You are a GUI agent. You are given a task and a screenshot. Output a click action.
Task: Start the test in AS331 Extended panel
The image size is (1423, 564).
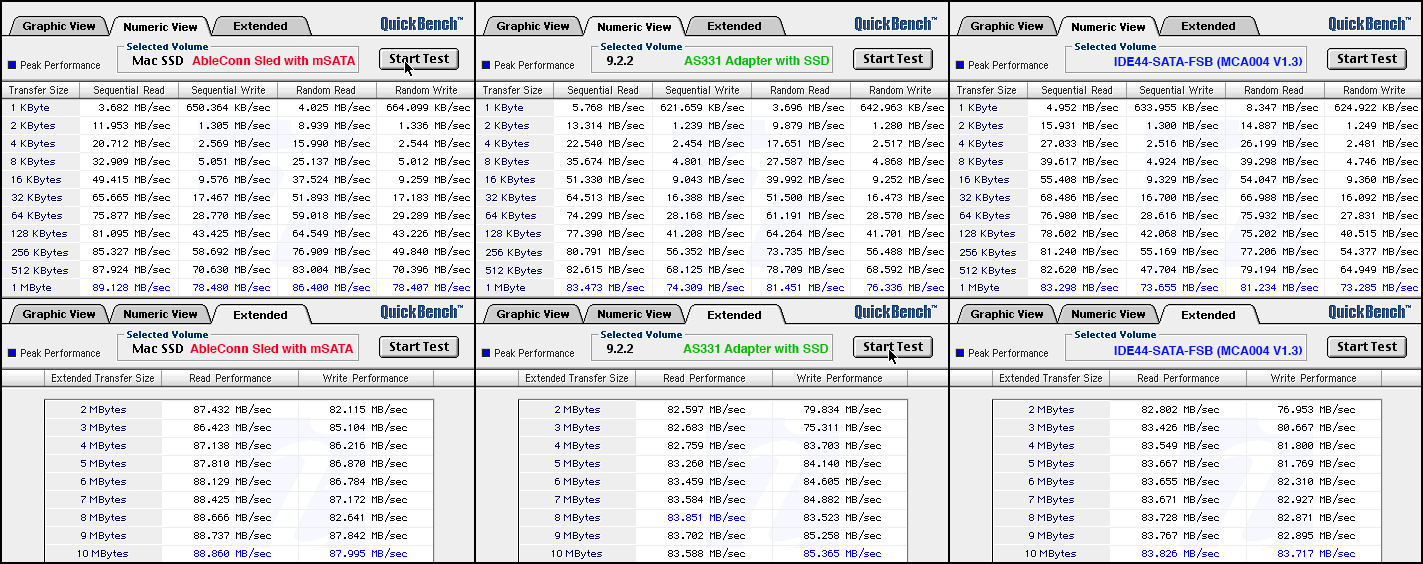893,347
